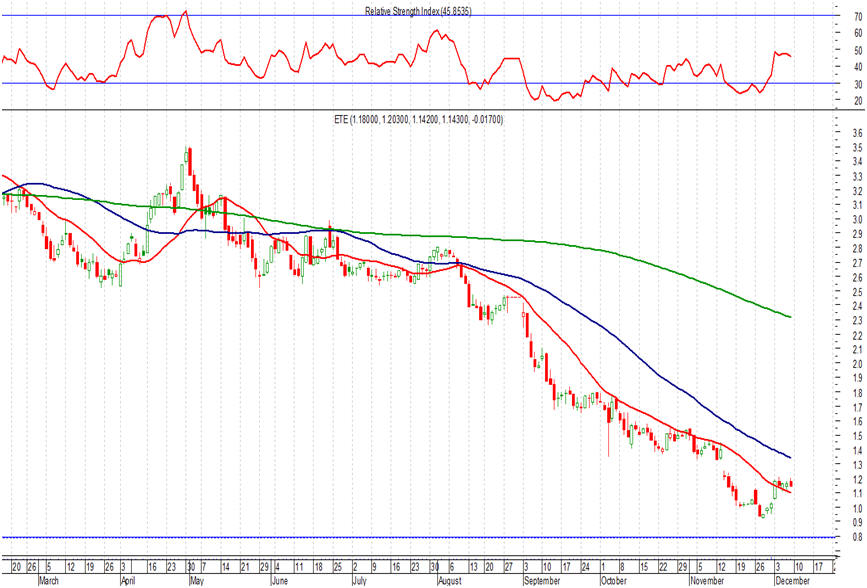Select the May month label

point(197,581)
